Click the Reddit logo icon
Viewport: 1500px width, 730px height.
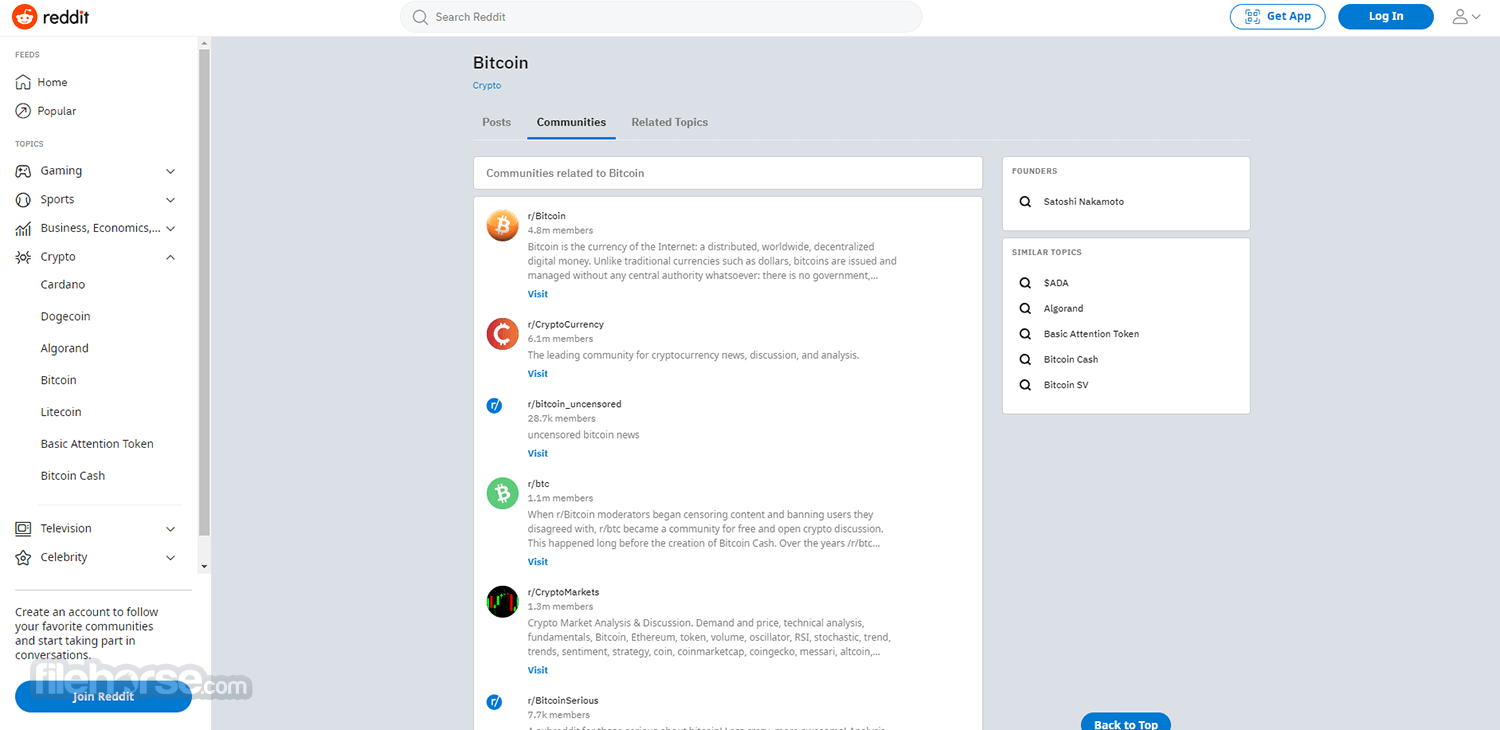pos(25,16)
